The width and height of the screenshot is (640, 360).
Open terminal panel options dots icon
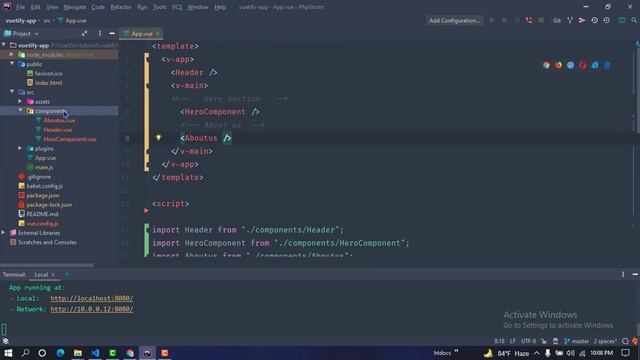(623, 275)
